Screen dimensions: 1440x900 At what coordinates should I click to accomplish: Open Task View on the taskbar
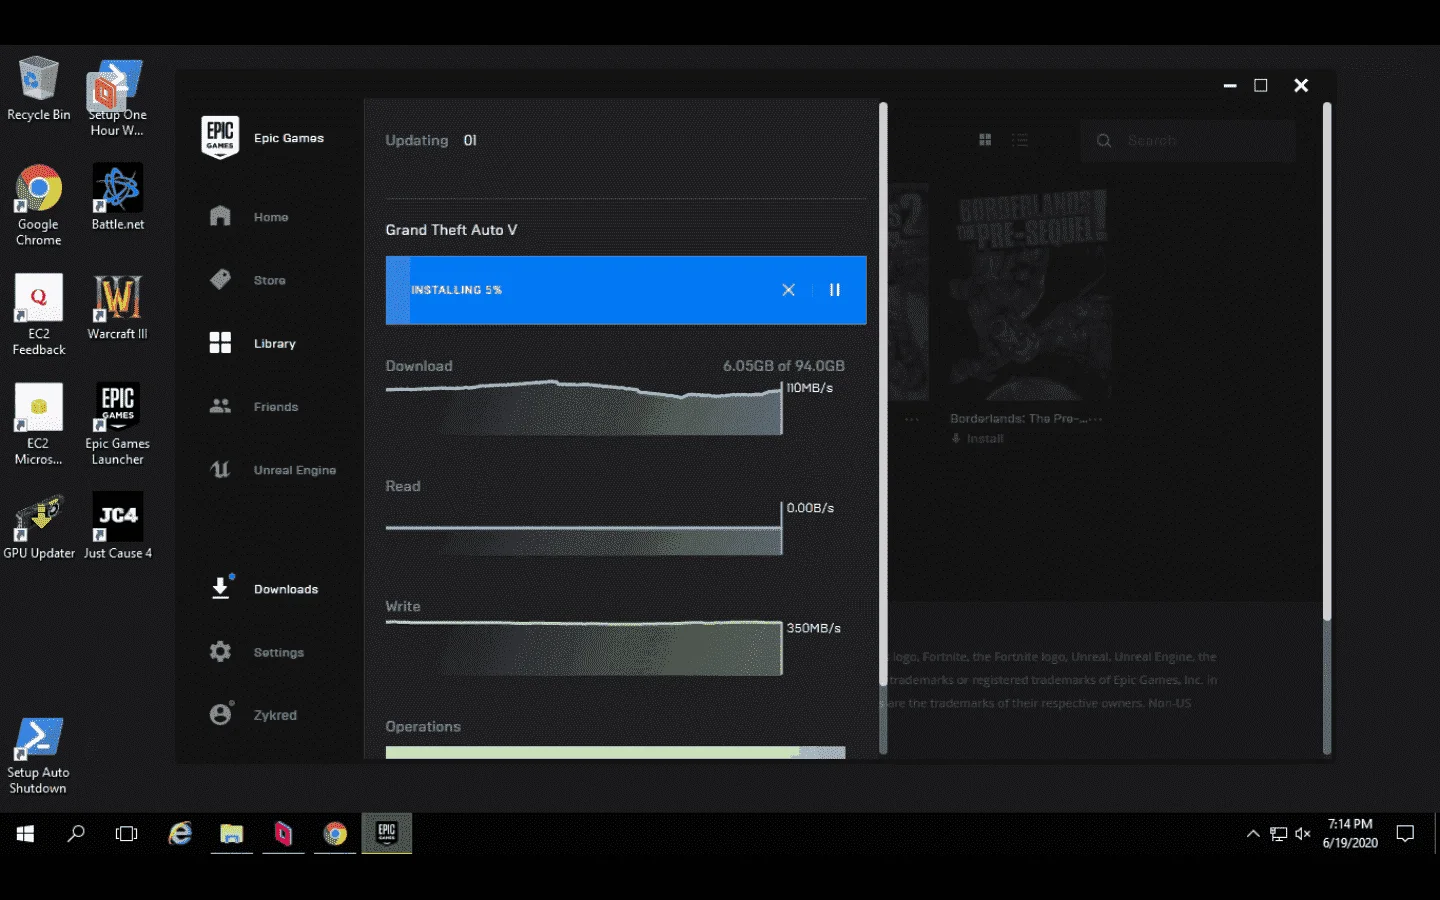[x=127, y=833]
